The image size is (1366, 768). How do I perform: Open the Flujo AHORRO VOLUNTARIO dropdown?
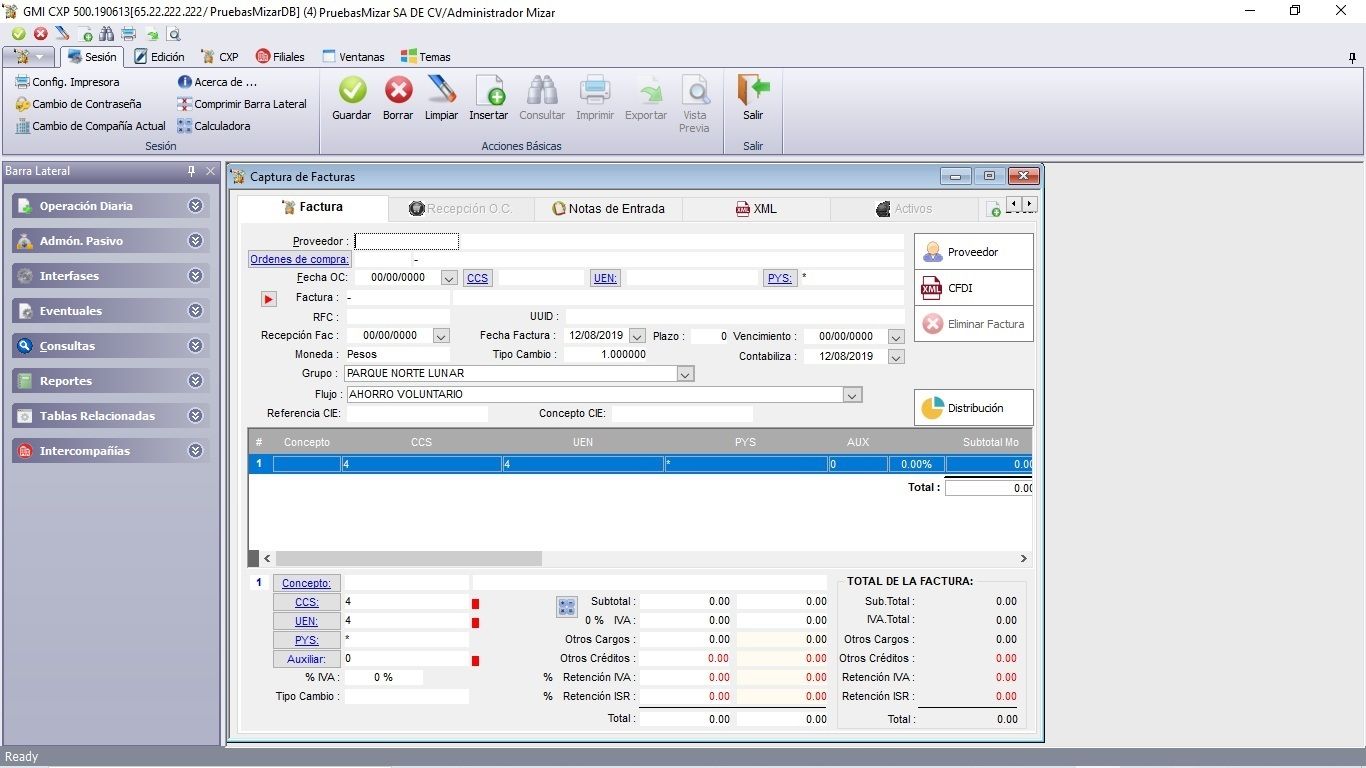point(852,395)
